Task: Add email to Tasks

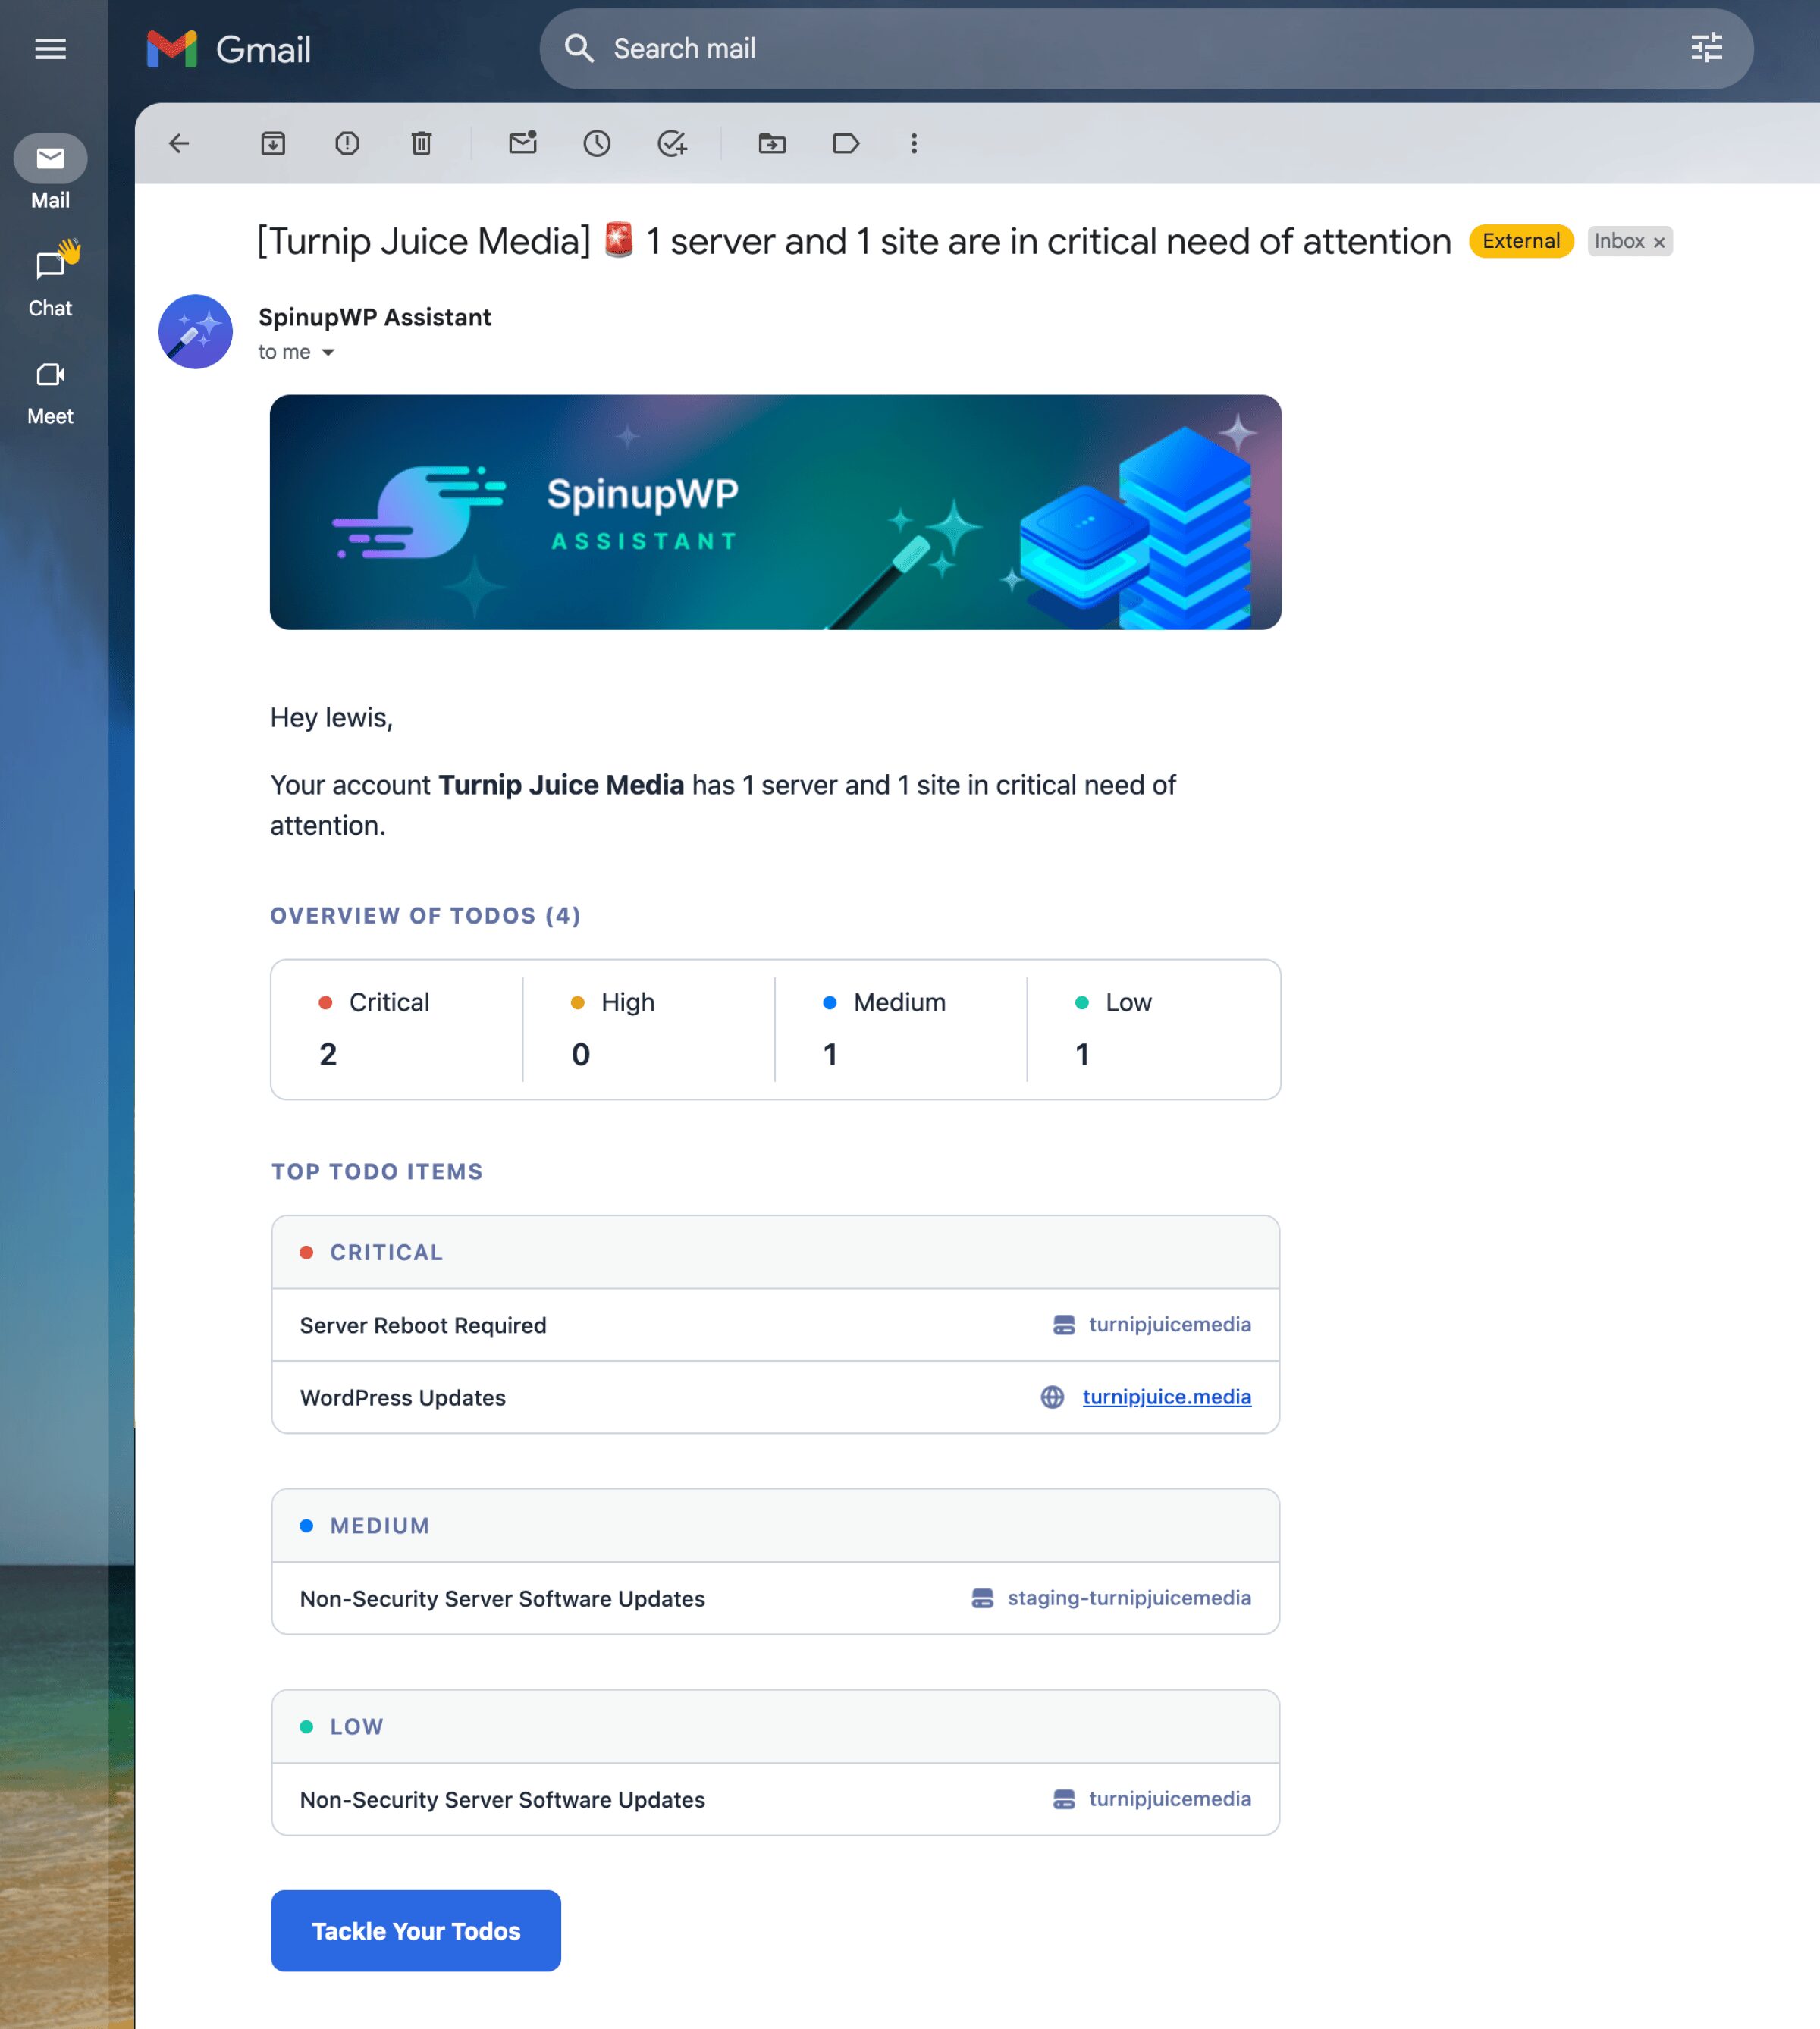Action: click(672, 144)
